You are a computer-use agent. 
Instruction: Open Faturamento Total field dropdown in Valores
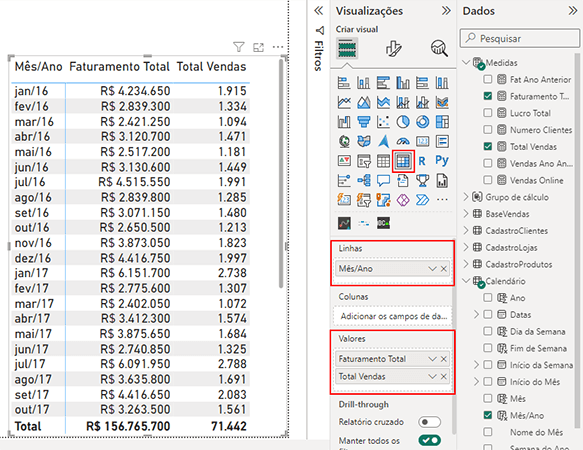pos(432,359)
